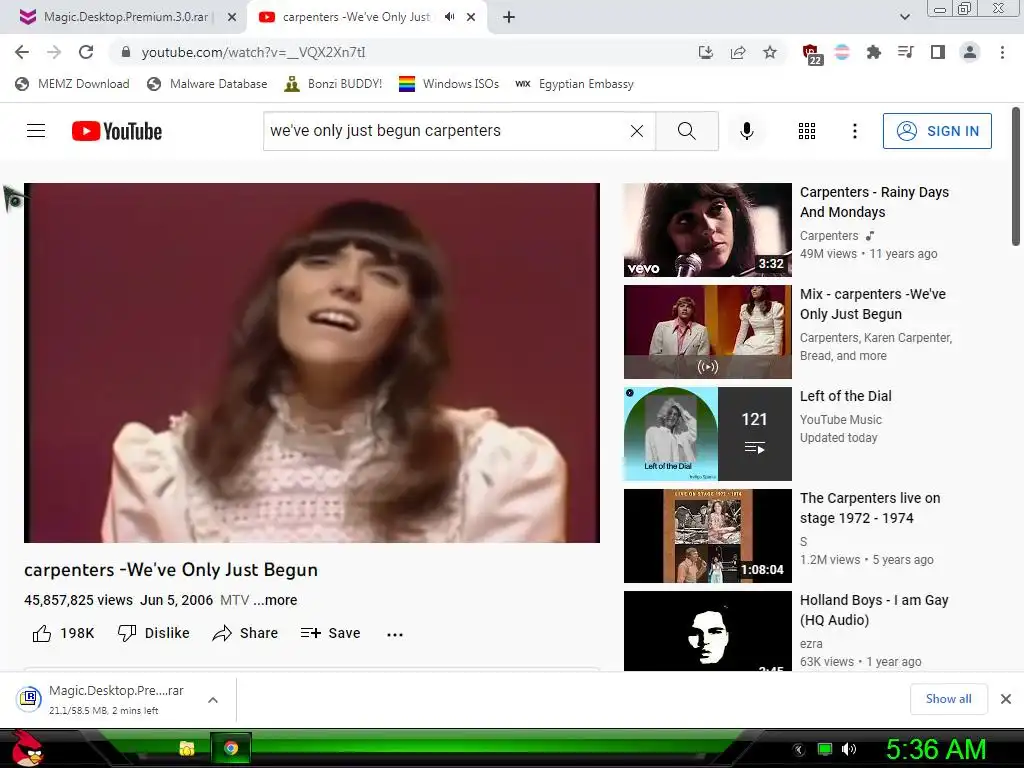This screenshot has width=1024, height=768.
Task: Open the install/download page icon in address bar
Action: [705, 52]
